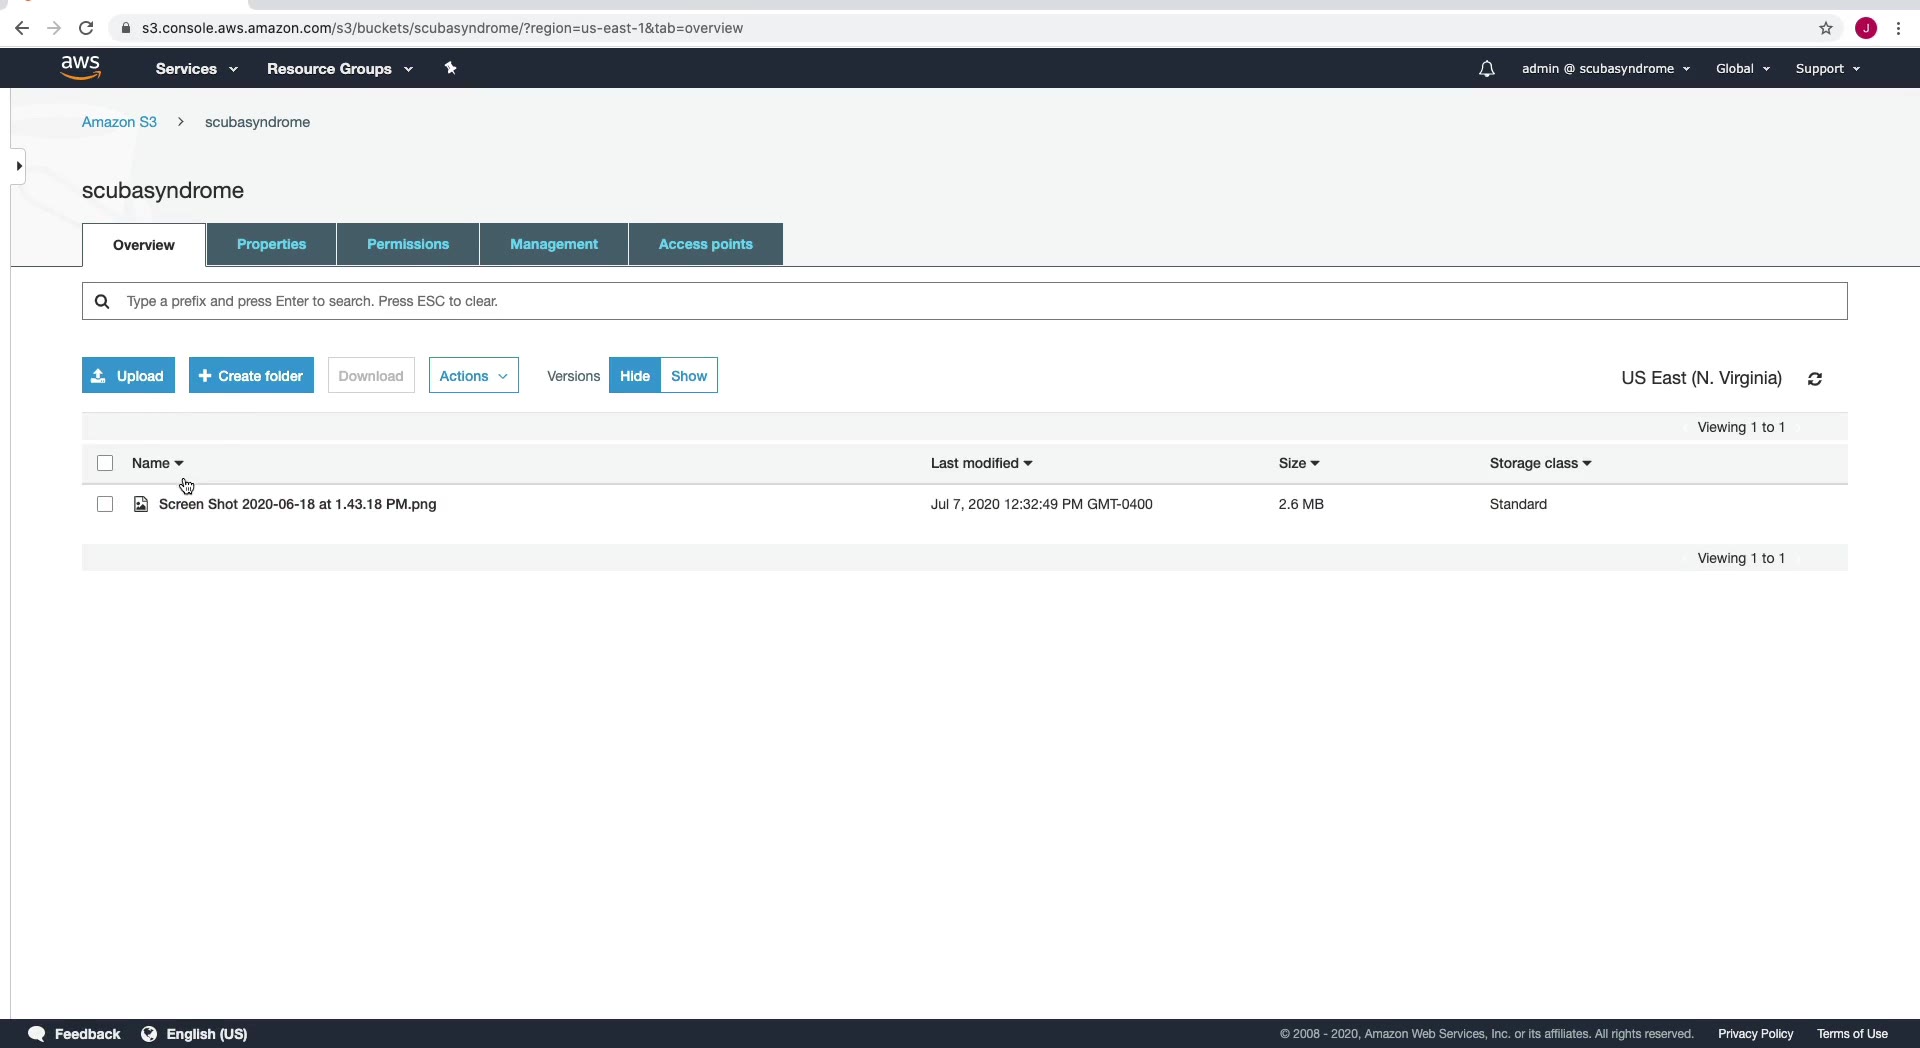Check the Screen Shot PNG file checkbox
The image size is (1920, 1048).
[105, 504]
